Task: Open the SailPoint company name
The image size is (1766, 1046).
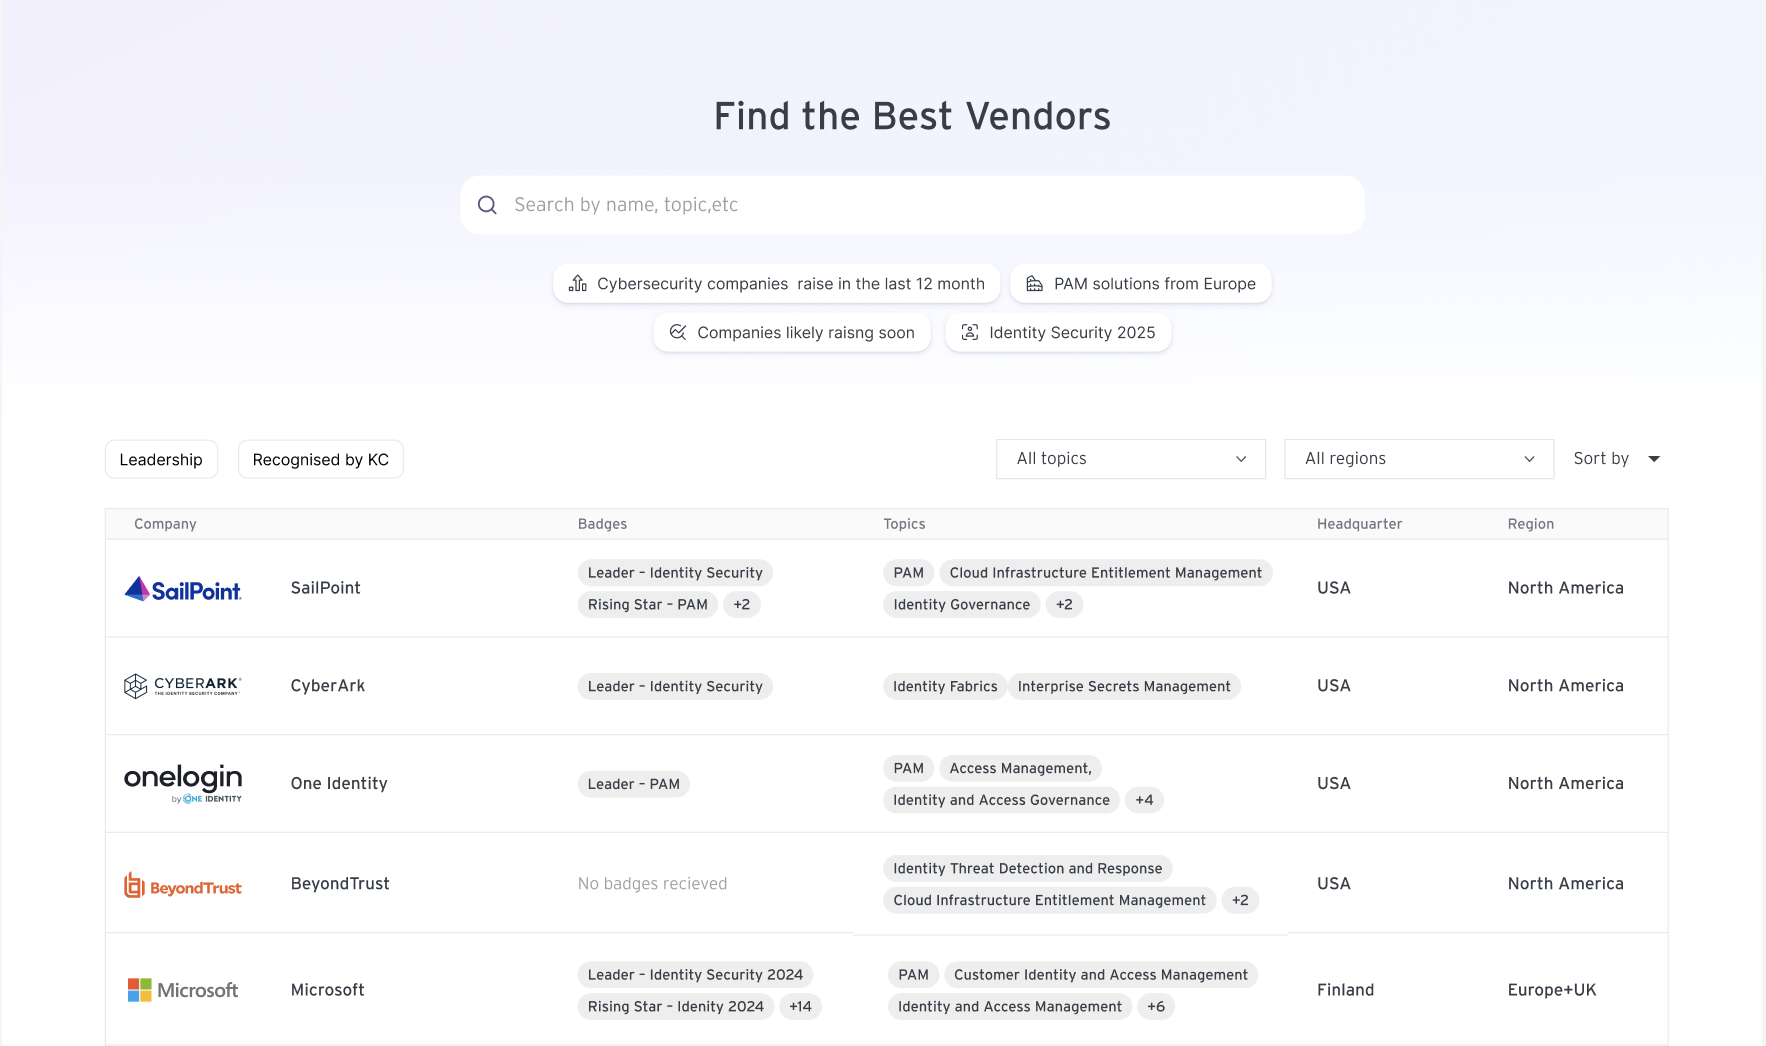Action: (326, 588)
